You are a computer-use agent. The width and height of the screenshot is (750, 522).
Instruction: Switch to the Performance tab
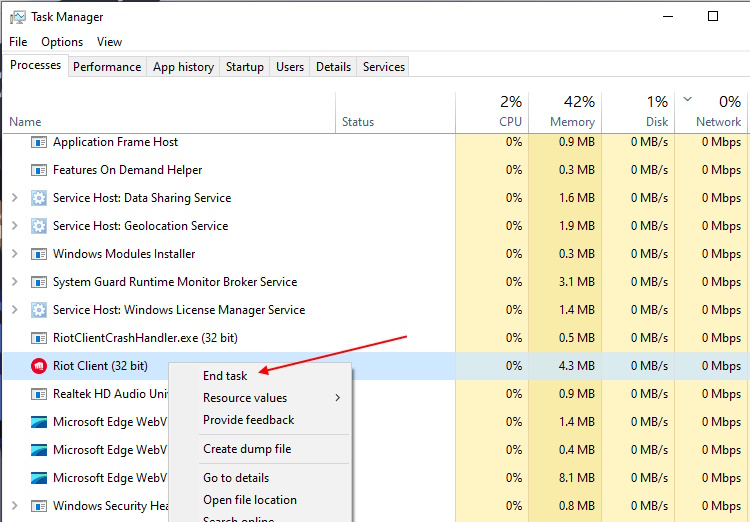[107, 67]
